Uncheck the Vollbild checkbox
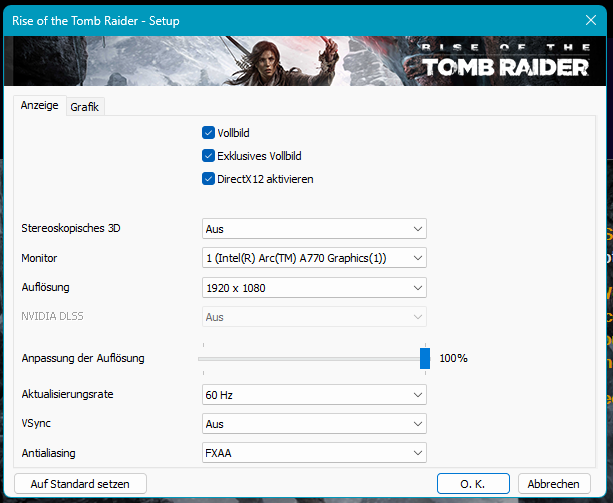The width and height of the screenshot is (613, 503). click(x=208, y=133)
